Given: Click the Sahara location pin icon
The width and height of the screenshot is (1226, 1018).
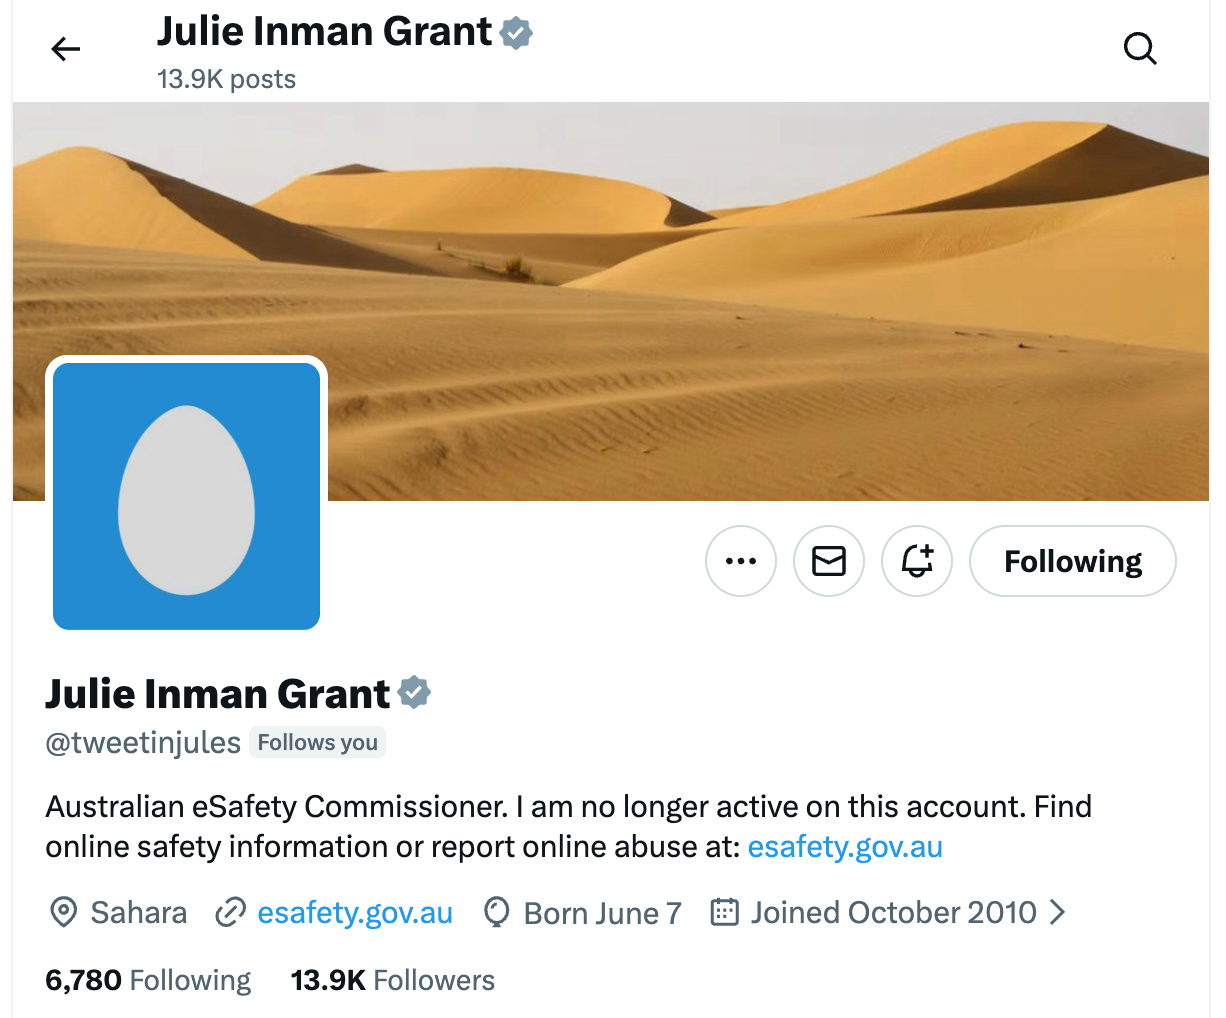Looking at the screenshot, I should [64, 912].
